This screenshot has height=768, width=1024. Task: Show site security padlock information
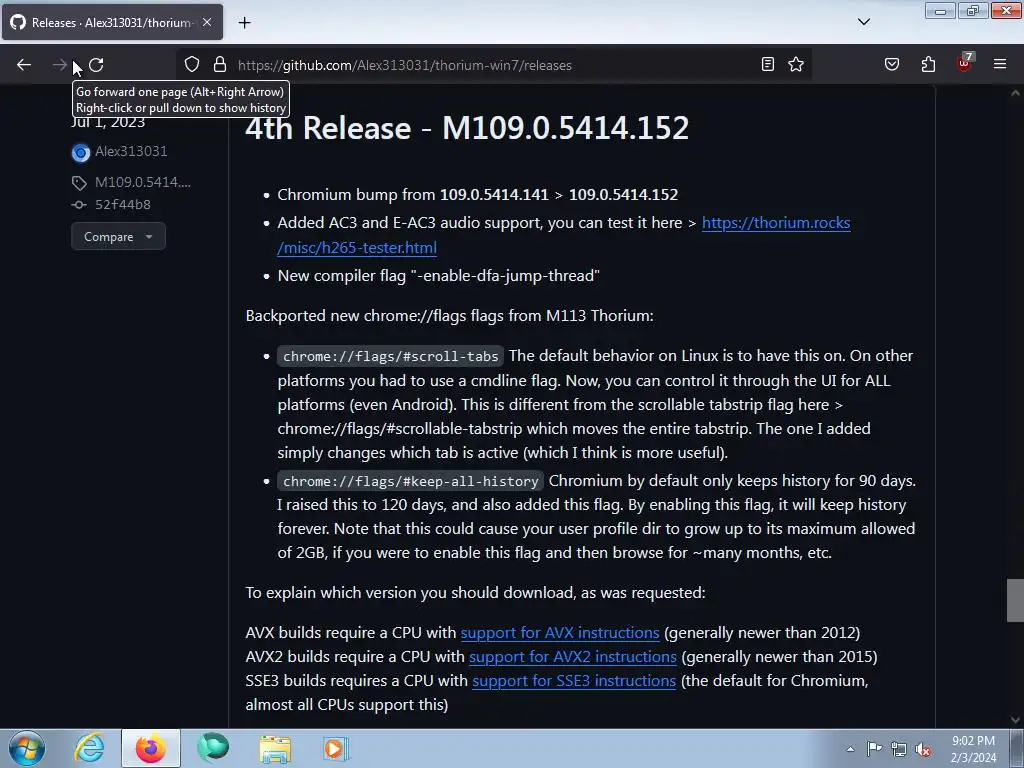tap(220, 65)
